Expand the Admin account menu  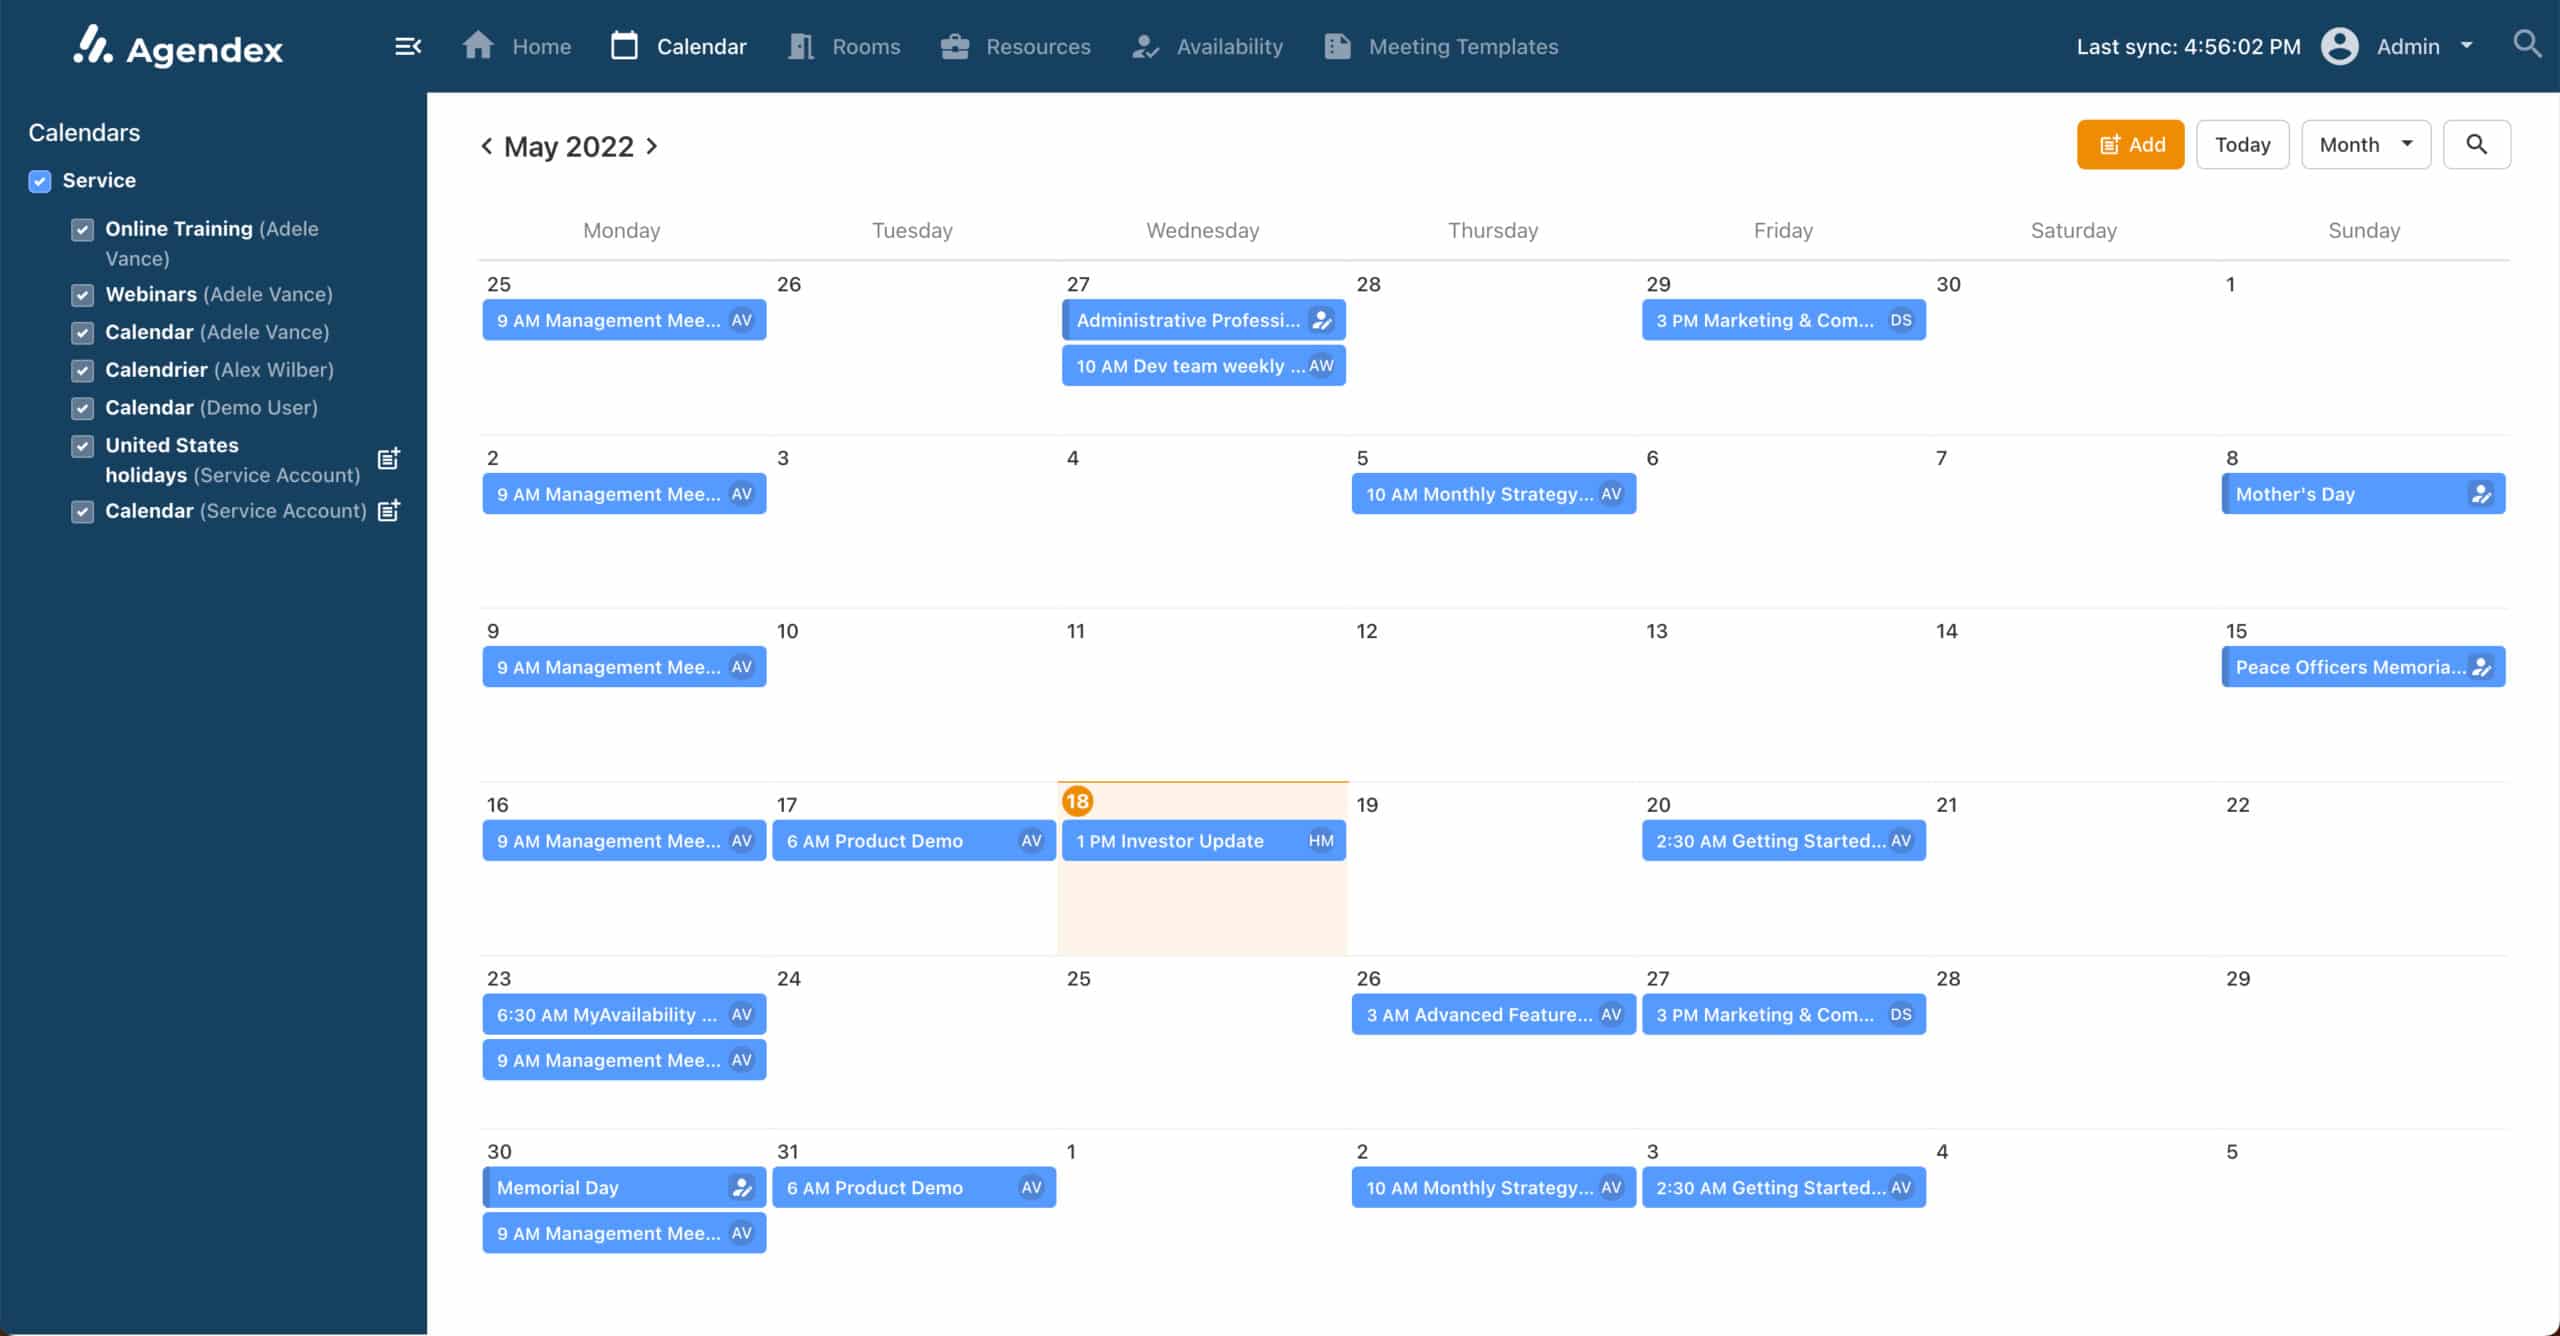[x=2465, y=46]
